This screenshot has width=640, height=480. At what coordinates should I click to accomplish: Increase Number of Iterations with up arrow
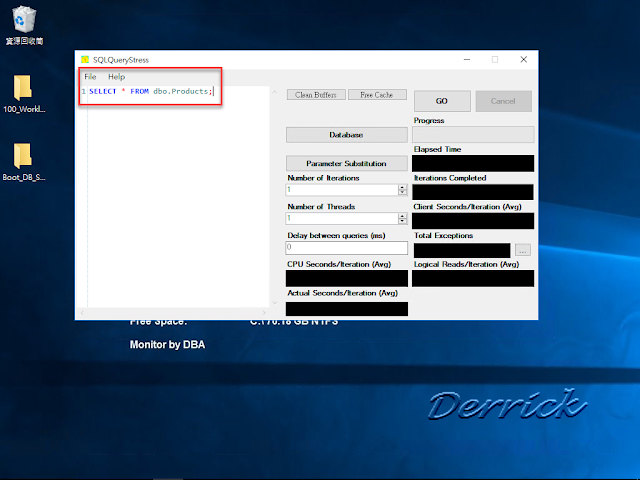tap(402, 187)
